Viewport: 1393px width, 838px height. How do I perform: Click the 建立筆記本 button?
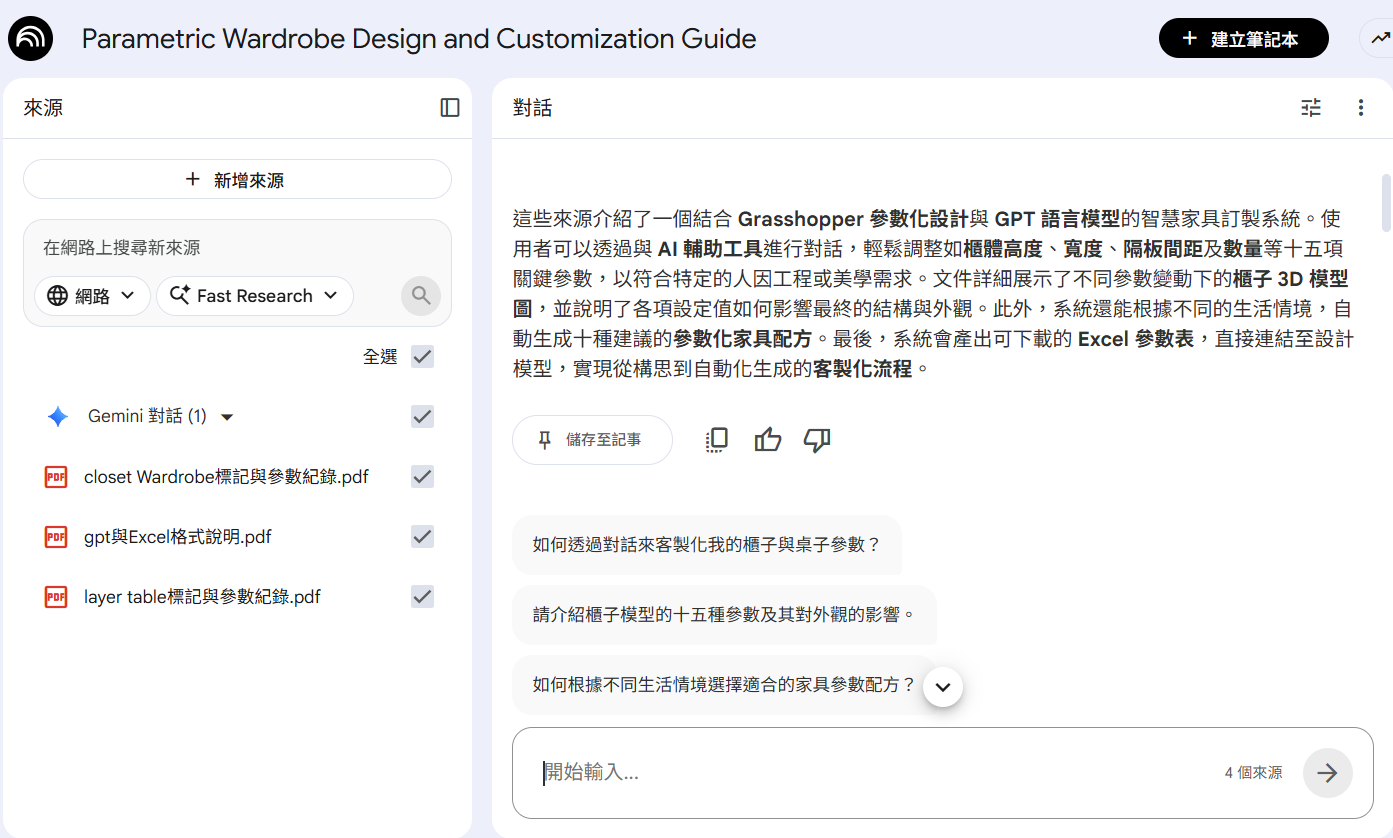click(1244, 39)
